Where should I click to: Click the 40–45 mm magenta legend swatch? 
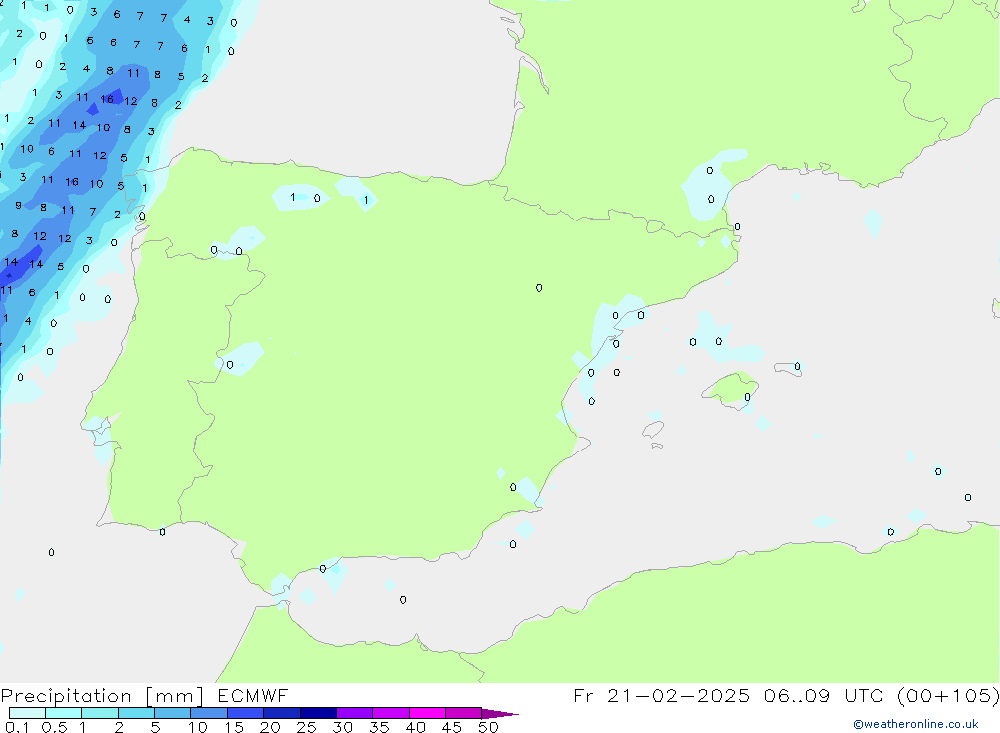[x=427, y=713]
